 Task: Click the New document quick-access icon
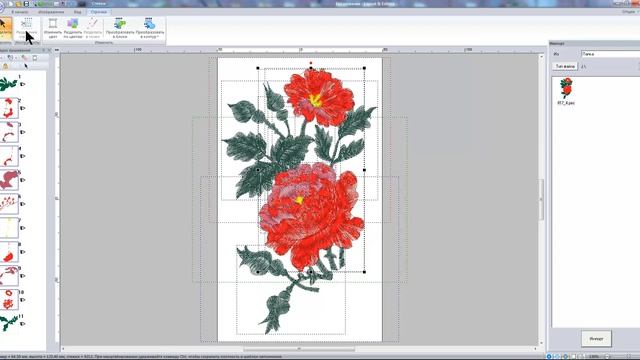click(x=11, y=4)
